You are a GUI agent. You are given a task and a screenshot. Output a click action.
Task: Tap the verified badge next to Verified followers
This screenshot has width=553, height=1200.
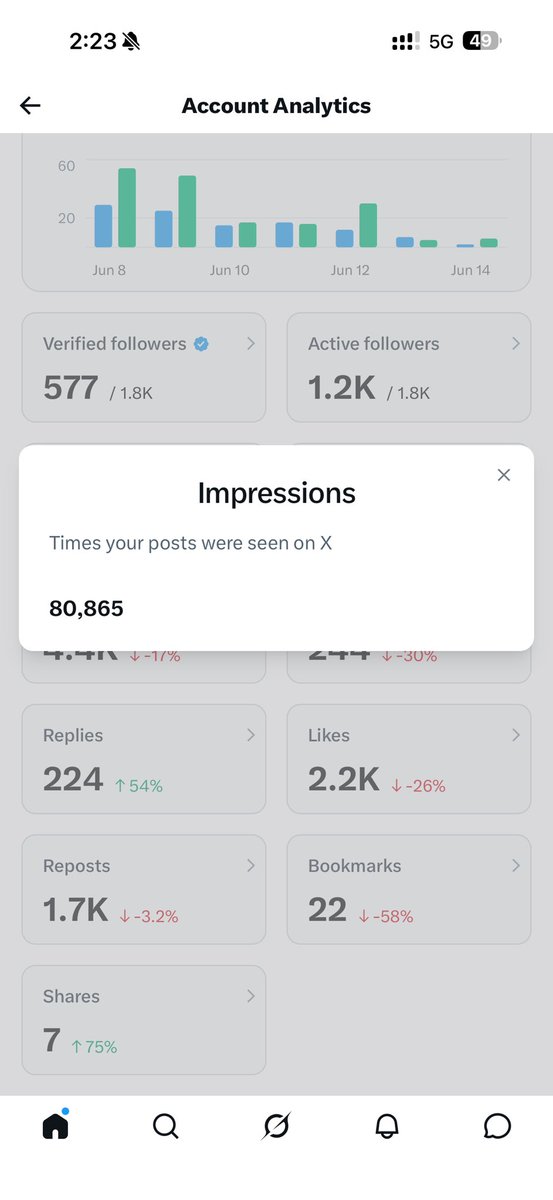pos(201,344)
